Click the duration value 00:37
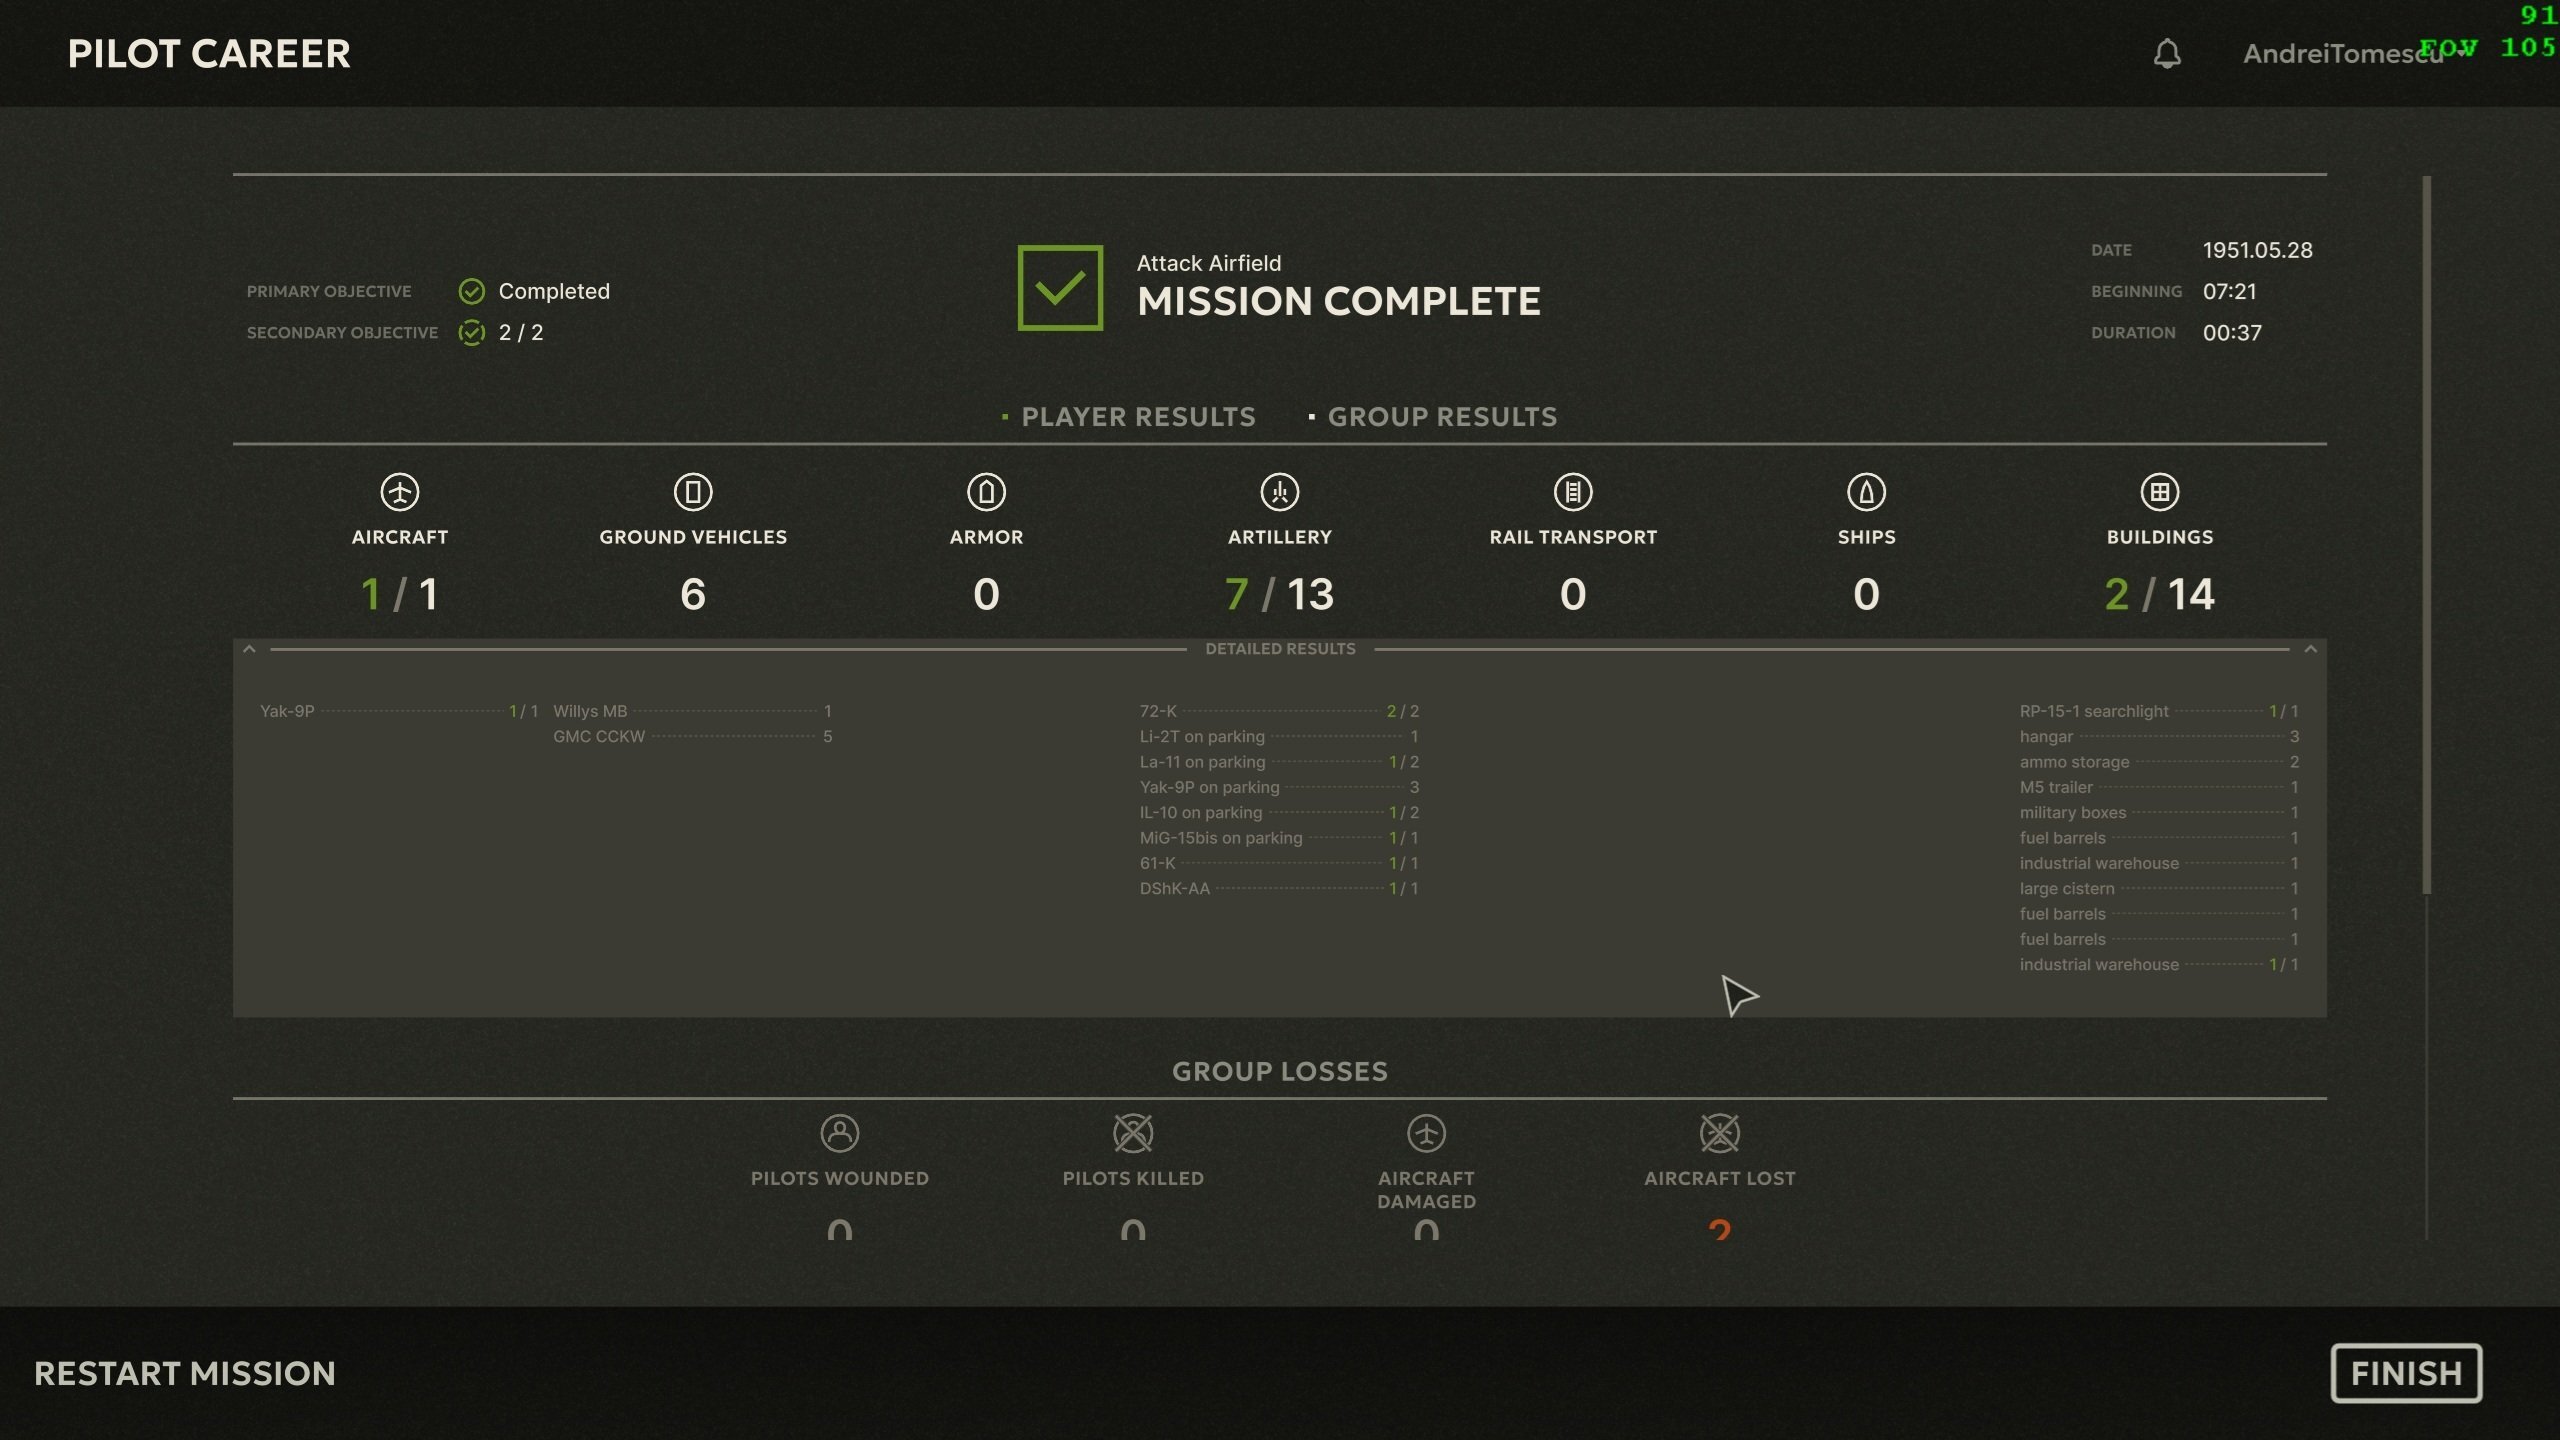Image resolution: width=2560 pixels, height=1440 pixels. click(2232, 332)
